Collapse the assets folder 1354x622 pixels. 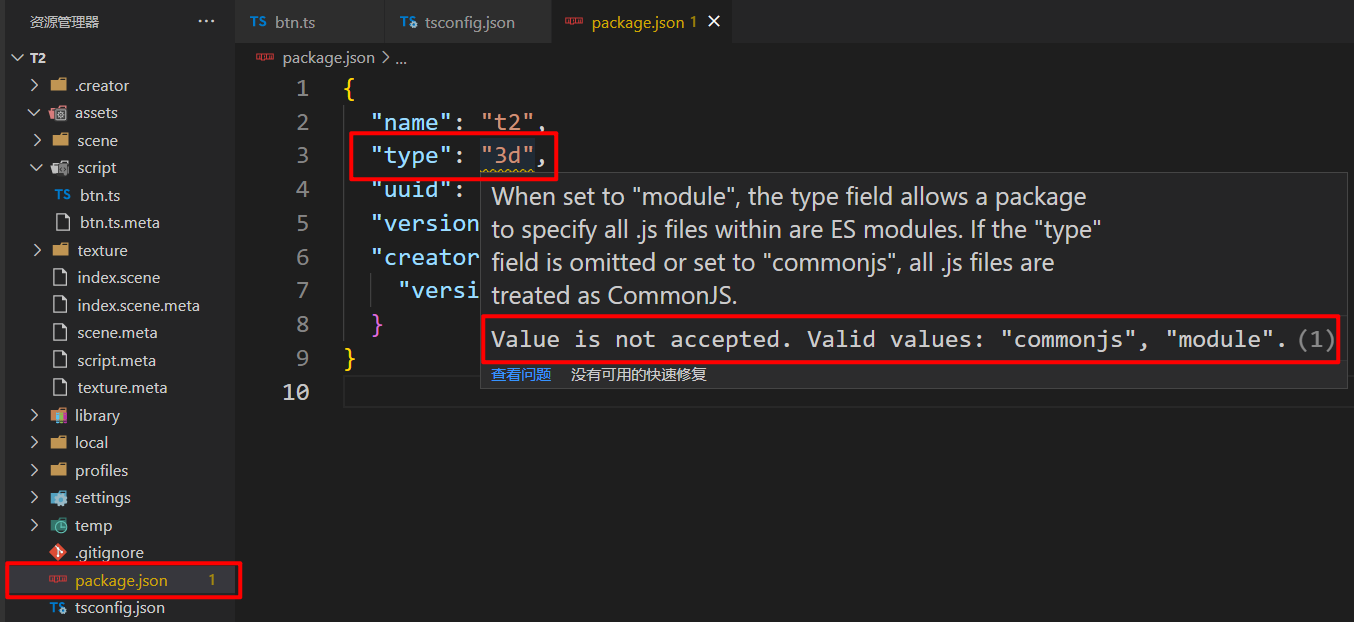[35, 113]
